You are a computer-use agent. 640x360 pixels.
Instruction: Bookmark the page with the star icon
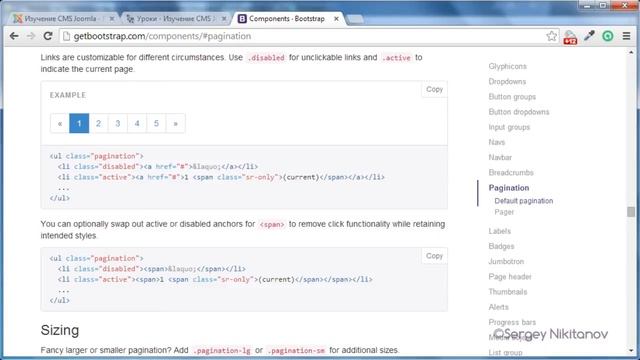(x=551, y=36)
